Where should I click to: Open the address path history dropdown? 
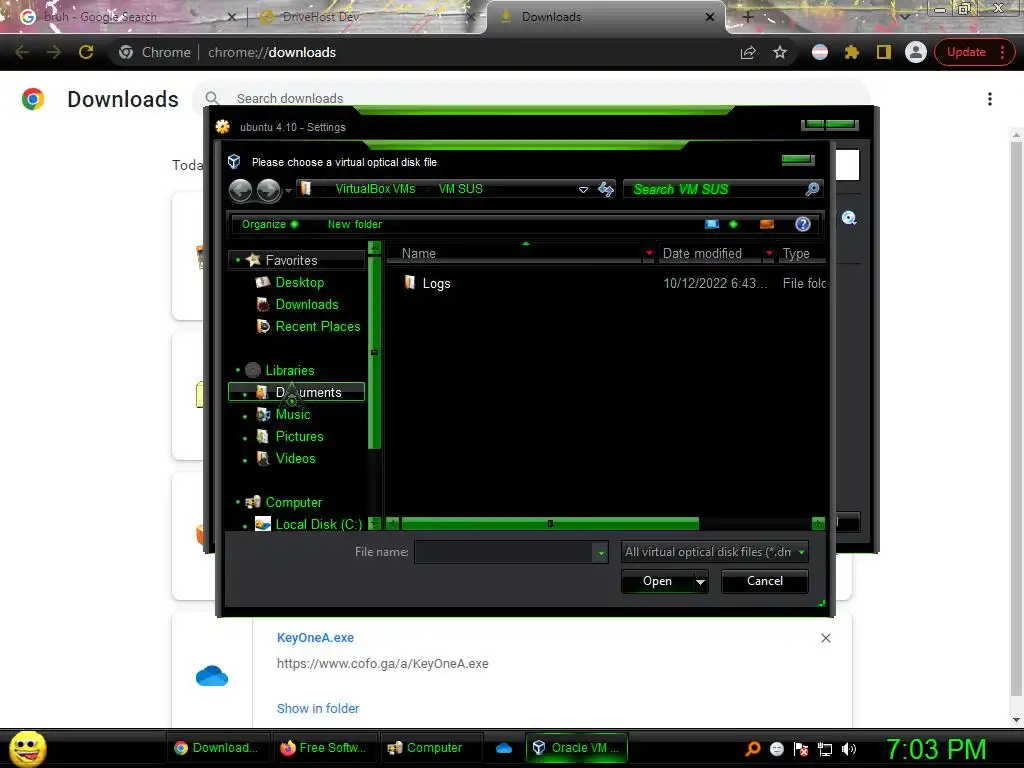(x=583, y=189)
